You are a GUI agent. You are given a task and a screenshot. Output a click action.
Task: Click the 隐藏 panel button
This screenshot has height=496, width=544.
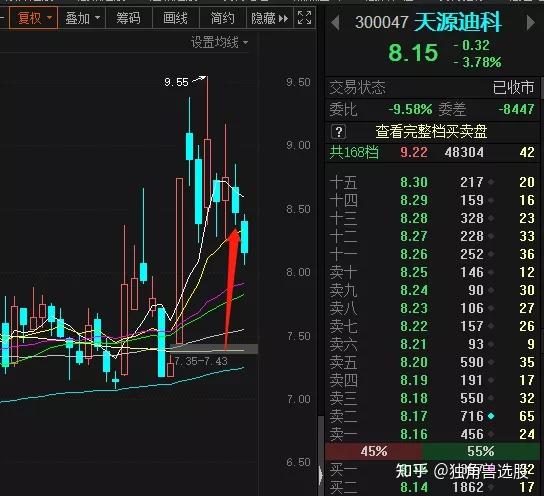(270, 18)
